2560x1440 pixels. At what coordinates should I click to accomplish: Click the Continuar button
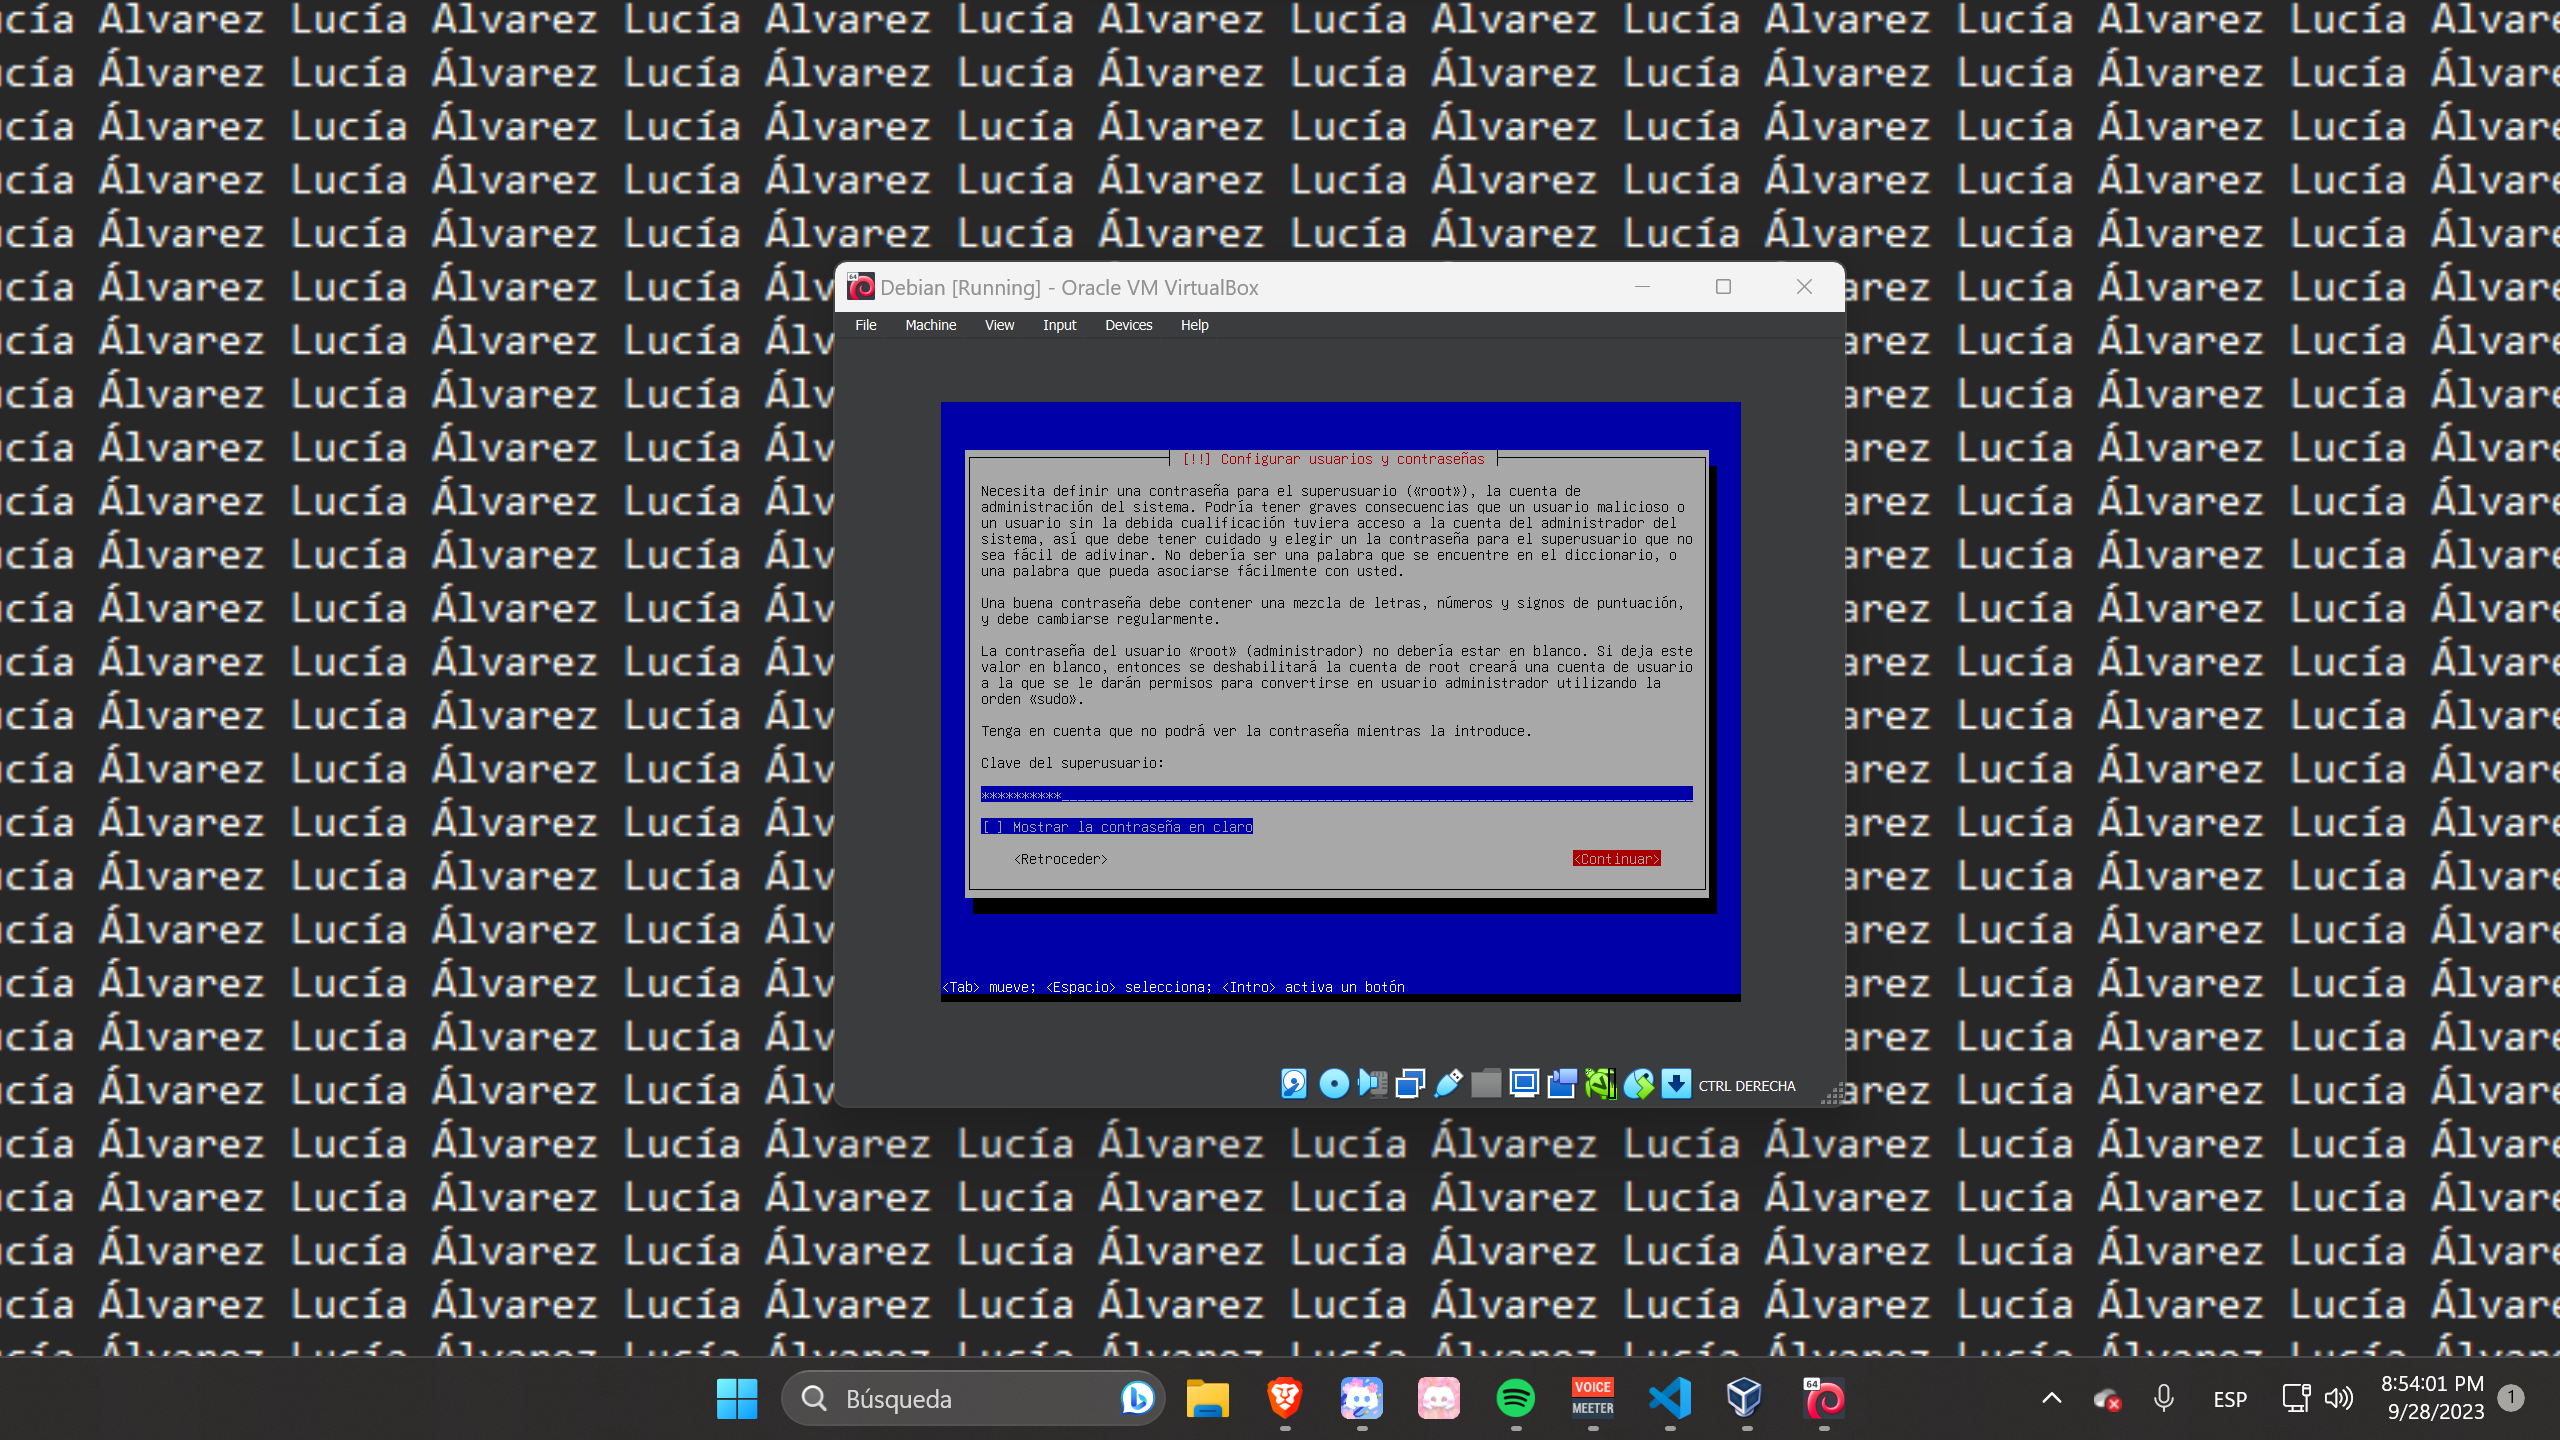[x=1616, y=858]
